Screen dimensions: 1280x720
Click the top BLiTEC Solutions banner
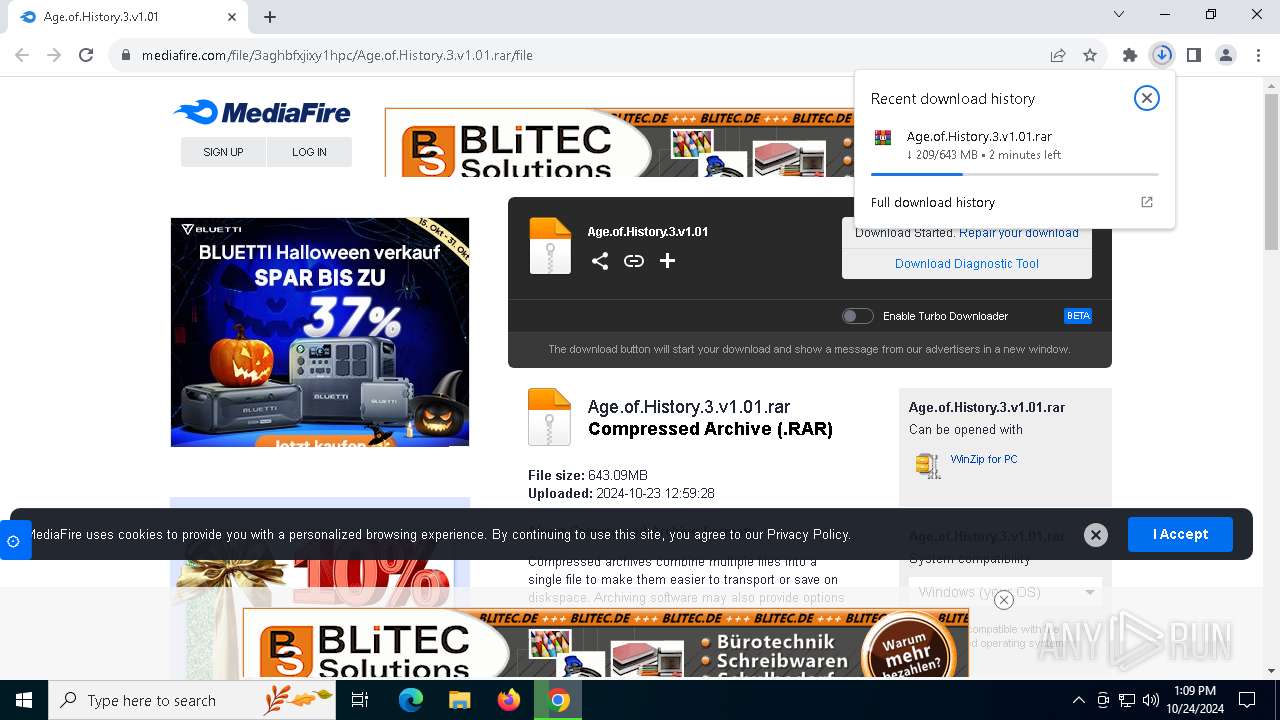coord(619,142)
